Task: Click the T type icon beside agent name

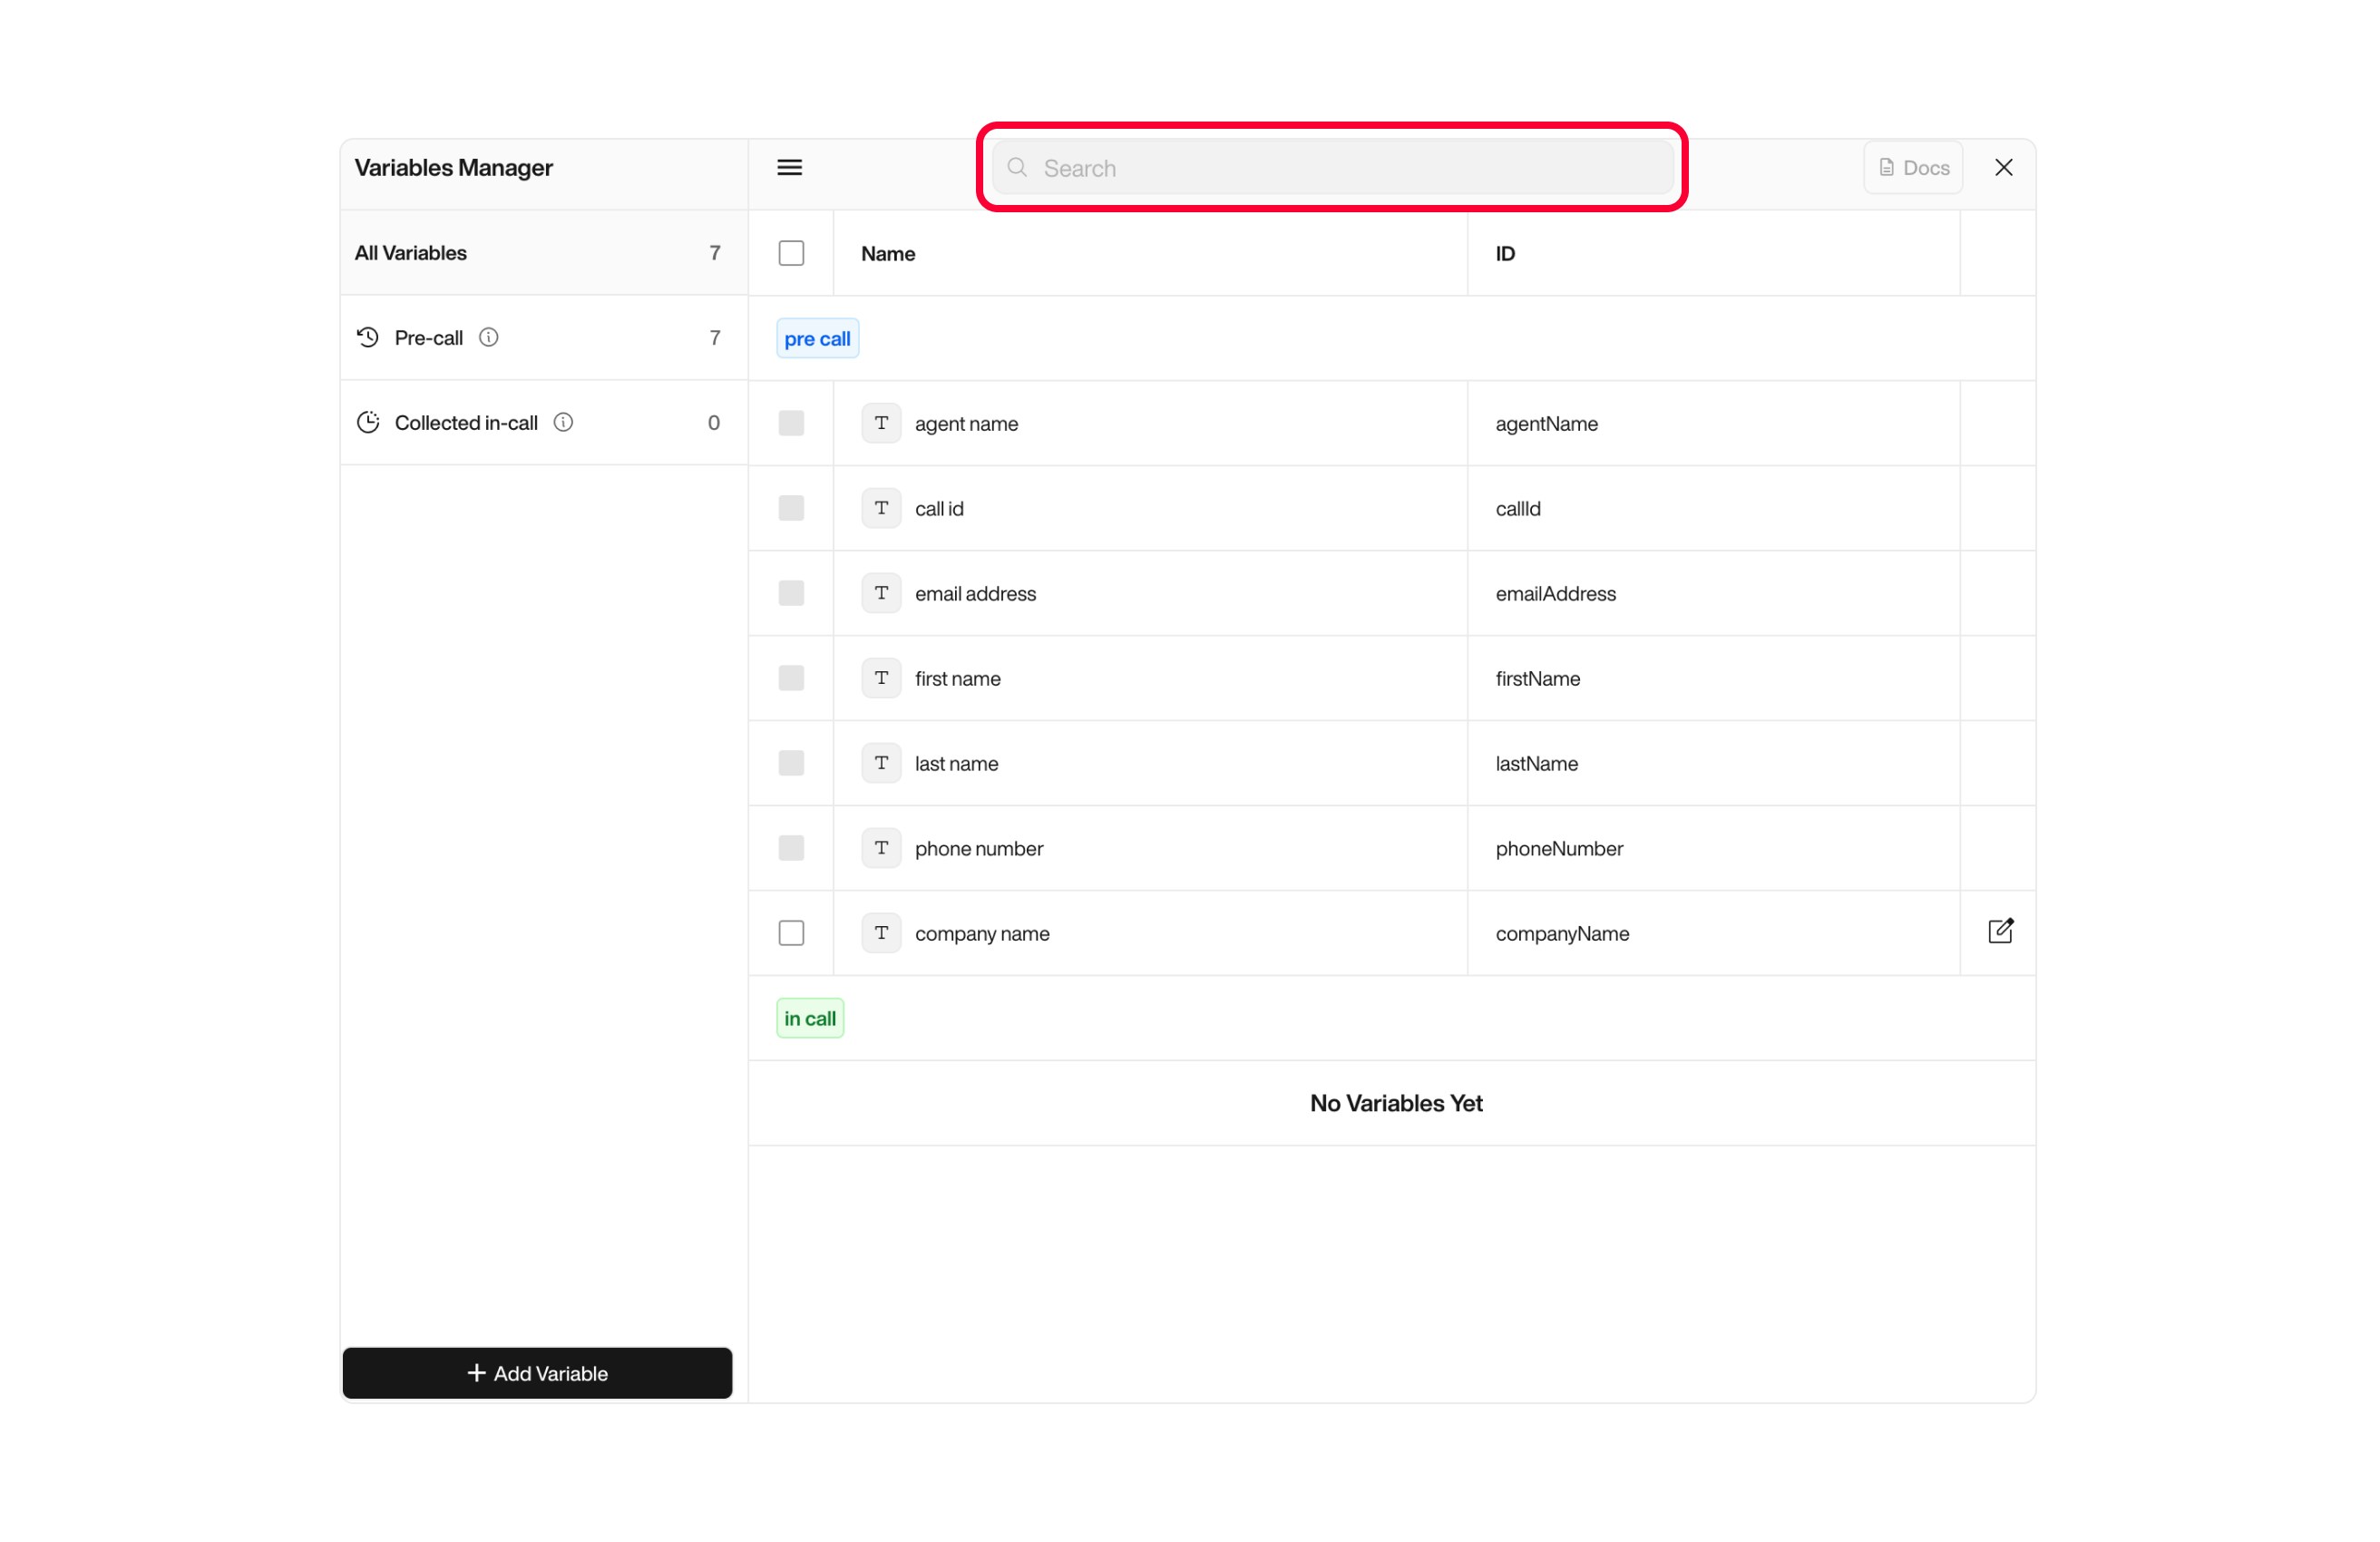Action: (881, 423)
